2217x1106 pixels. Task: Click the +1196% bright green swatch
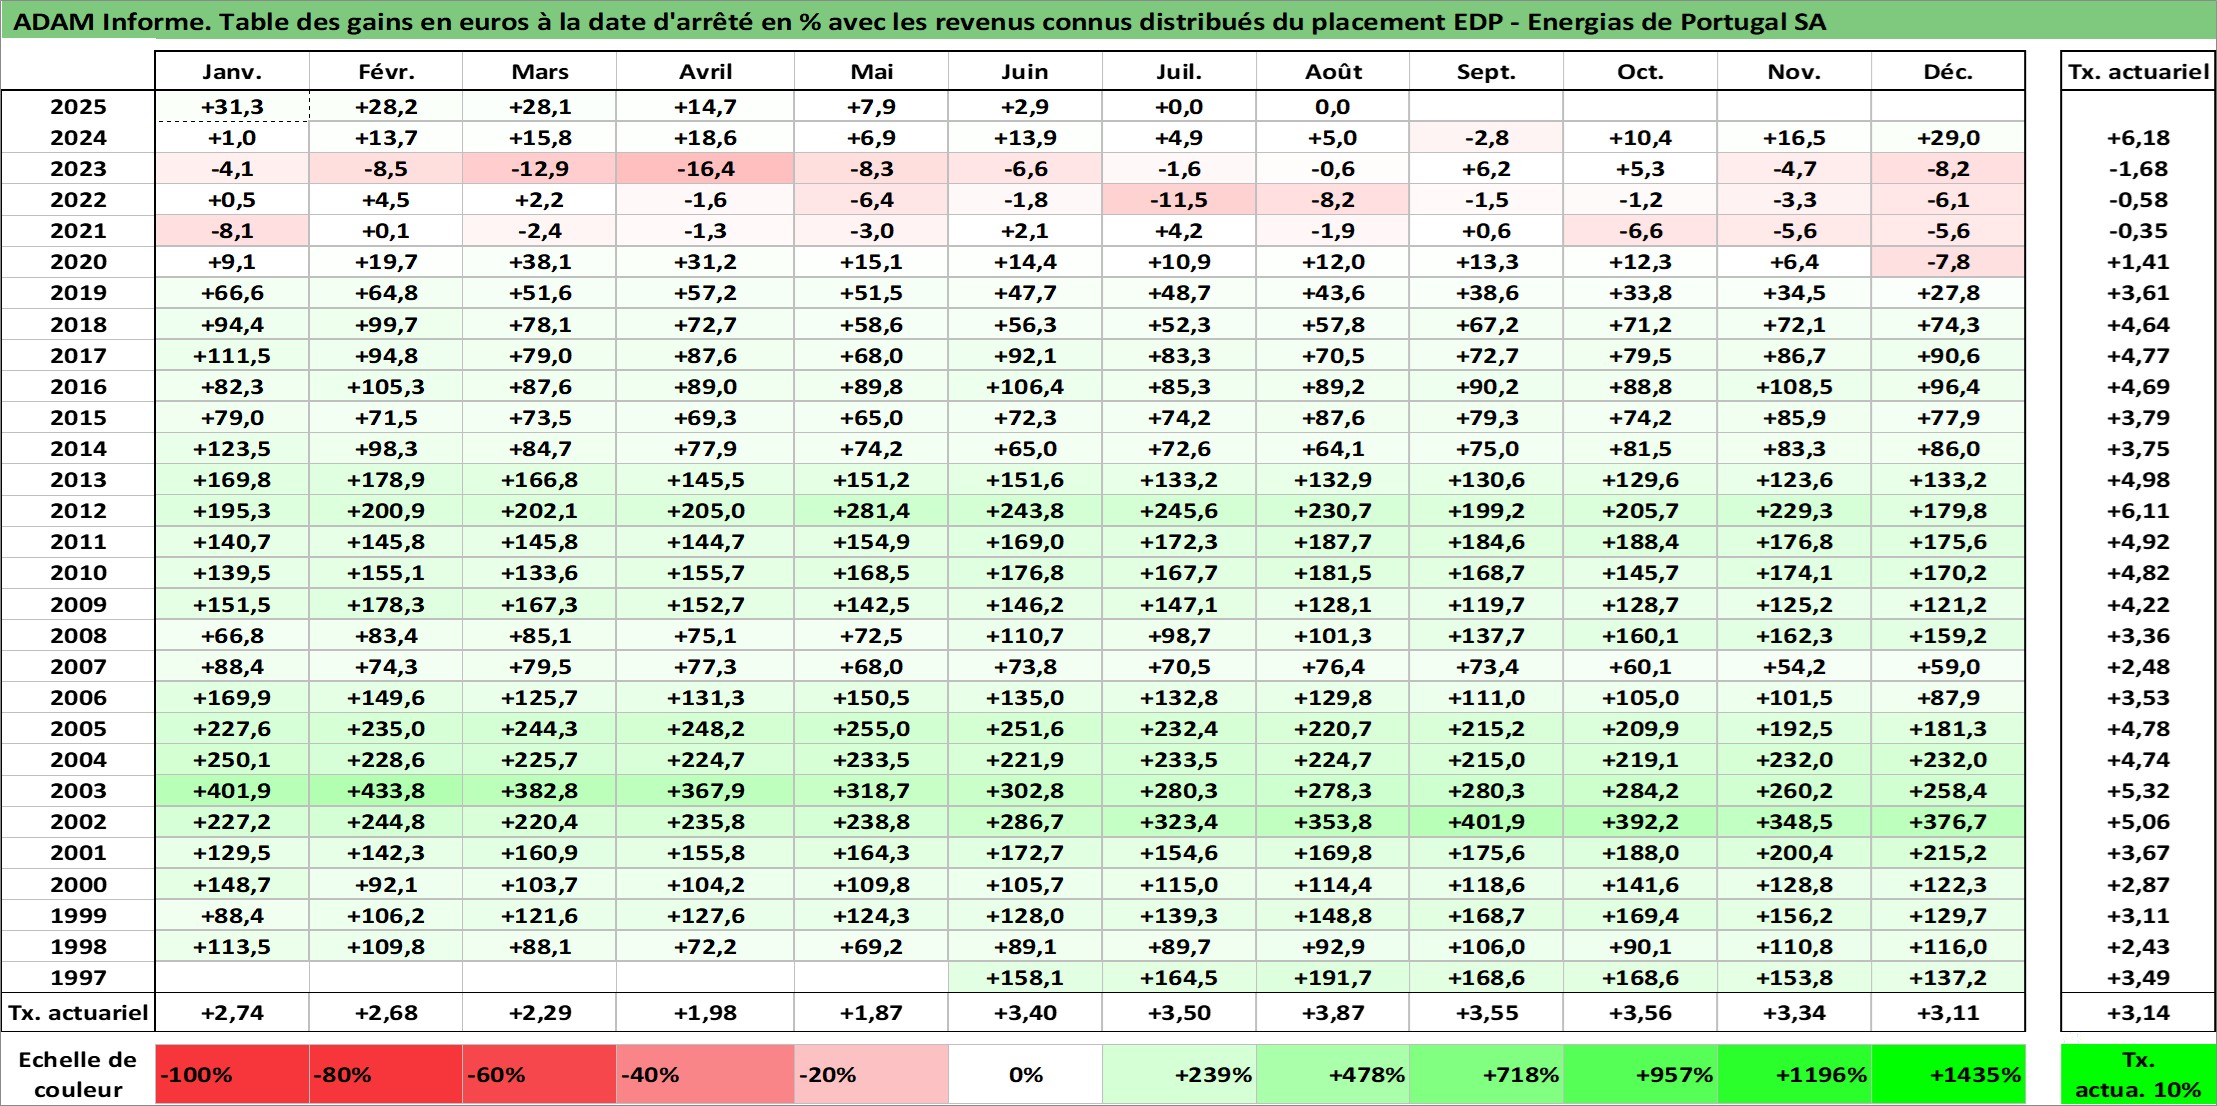click(x=1794, y=1074)
